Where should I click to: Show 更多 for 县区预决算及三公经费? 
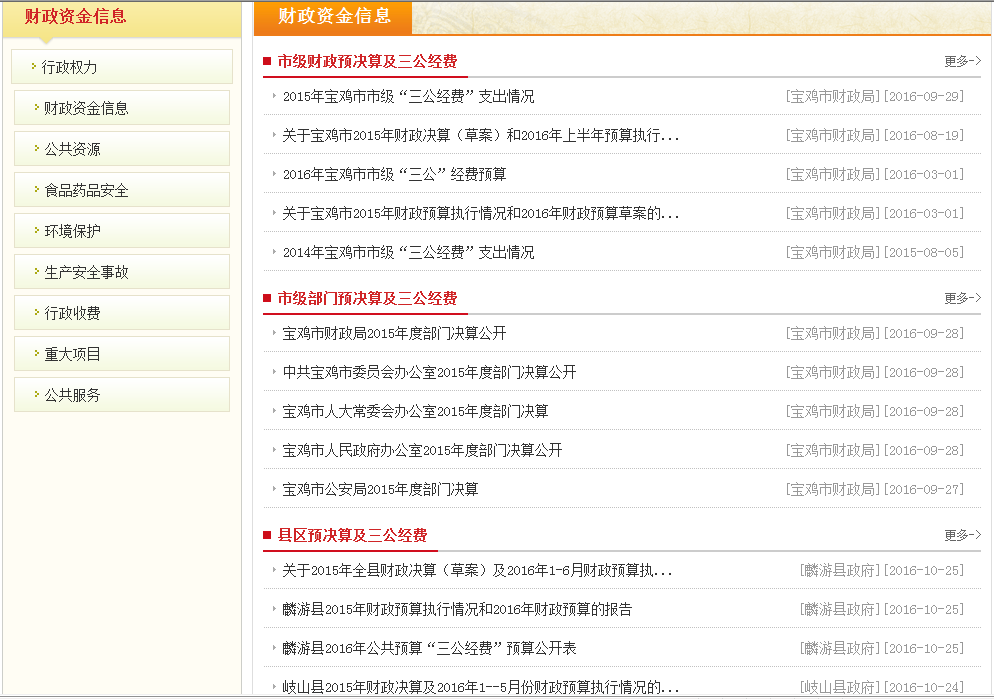(x=961, y=535)
